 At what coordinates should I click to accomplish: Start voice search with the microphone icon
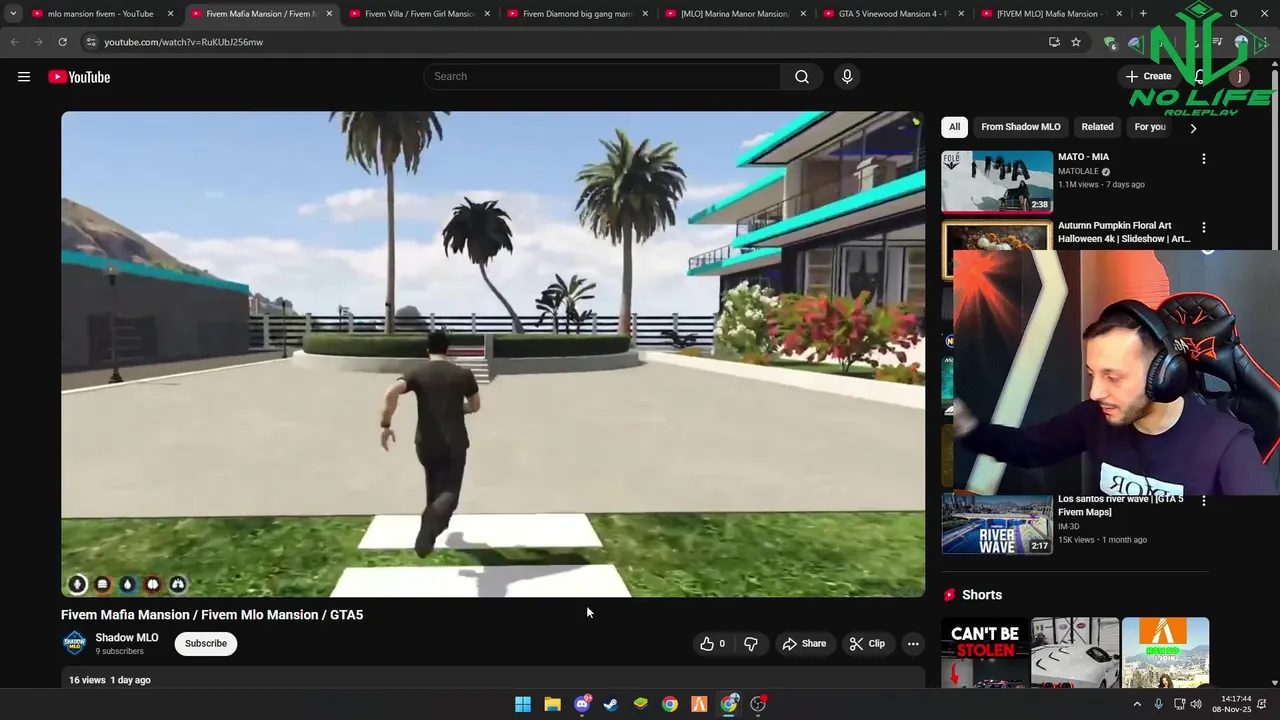pyautogui.click(x=847, y=77)
